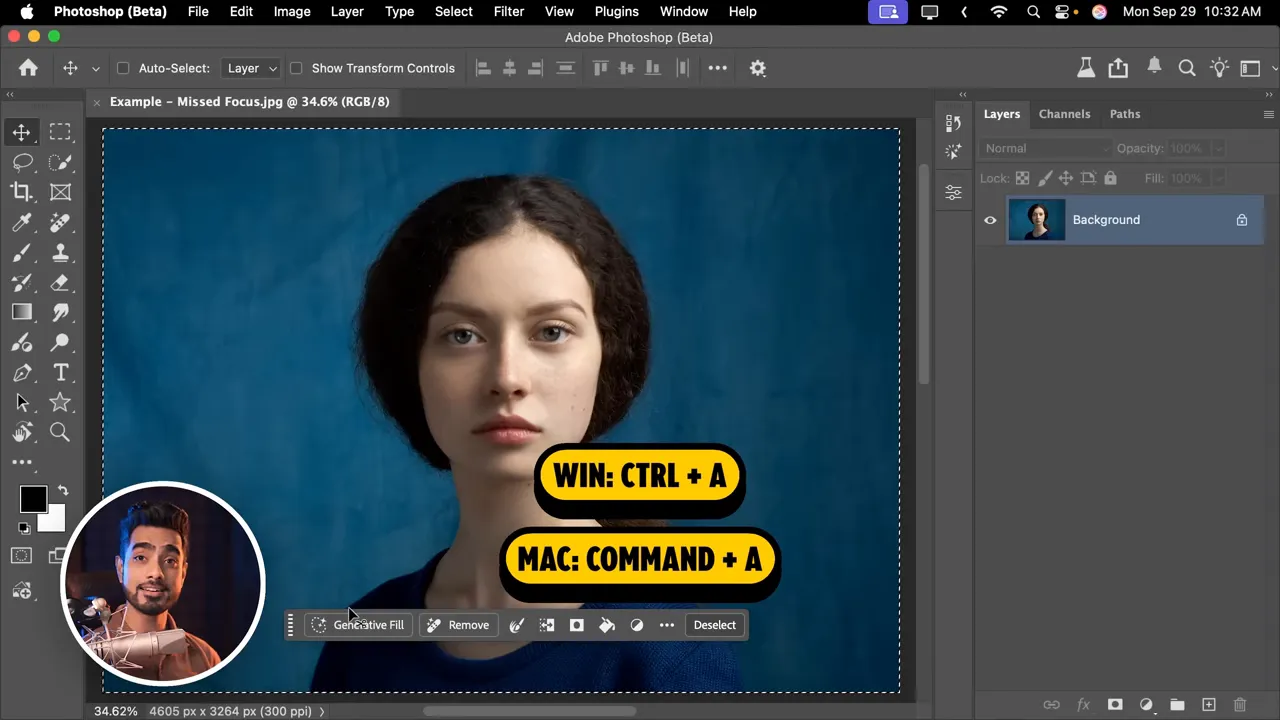Select the Rectangular Marquee tool
Image resolution: width=1280 pixels, height=720 pixels.
[60, 132]
